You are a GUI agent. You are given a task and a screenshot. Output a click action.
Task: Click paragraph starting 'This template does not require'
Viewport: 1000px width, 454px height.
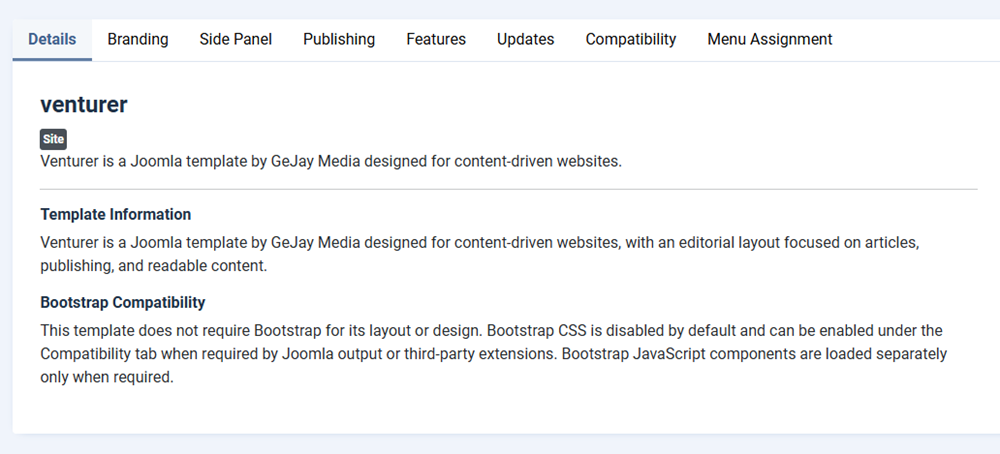(x=493, y=354)
